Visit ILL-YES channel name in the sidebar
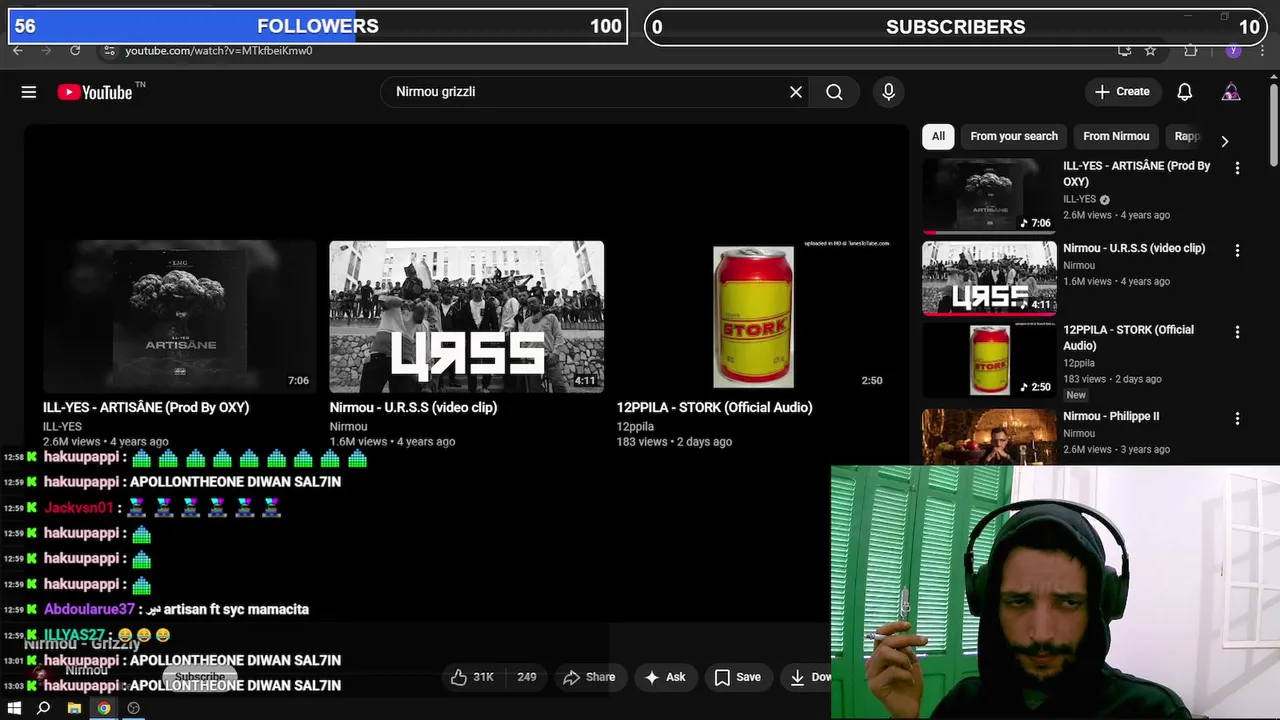 [x=1080, y=199]
